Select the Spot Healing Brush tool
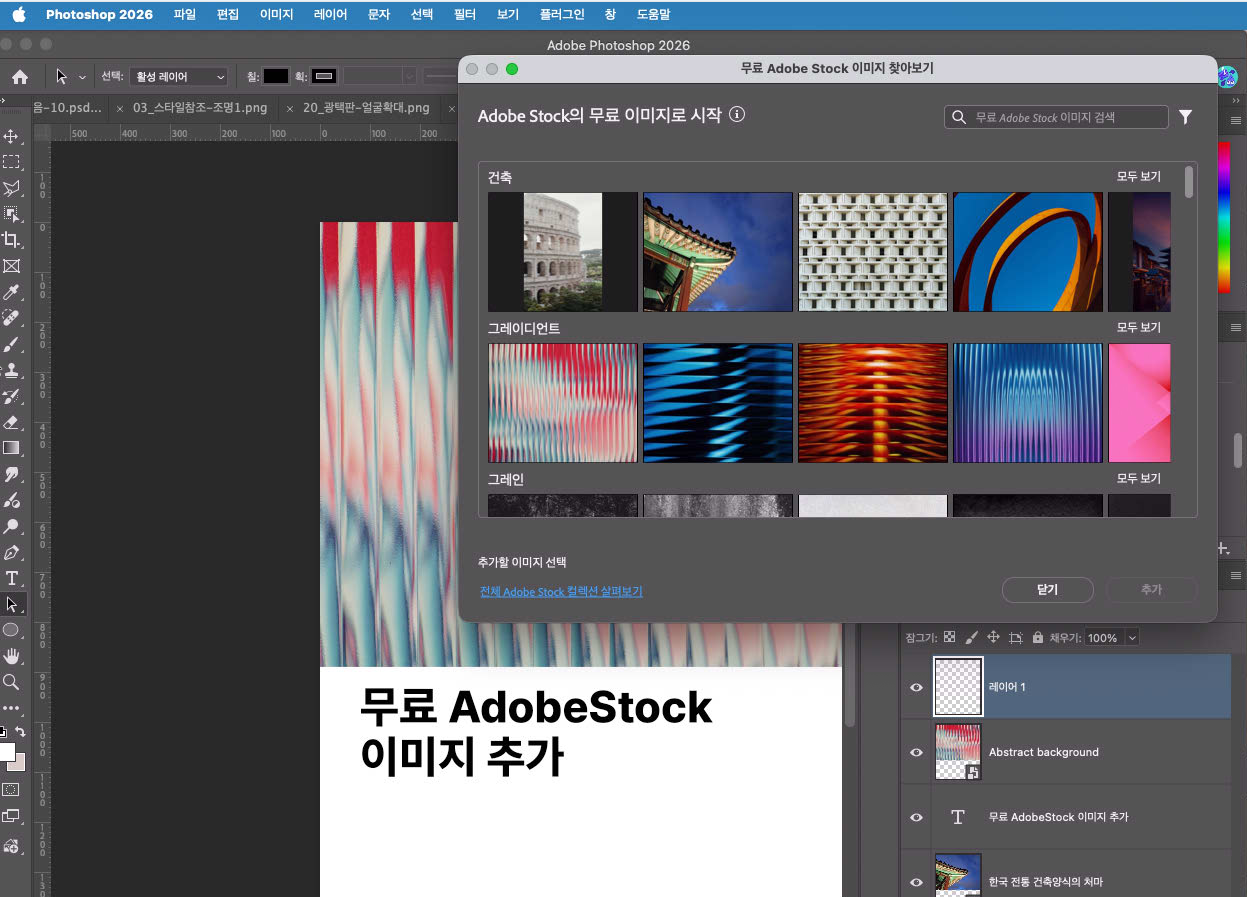The height and width of the screenshot is (897, 1247). pyautogui.click(x=12, y=318)
